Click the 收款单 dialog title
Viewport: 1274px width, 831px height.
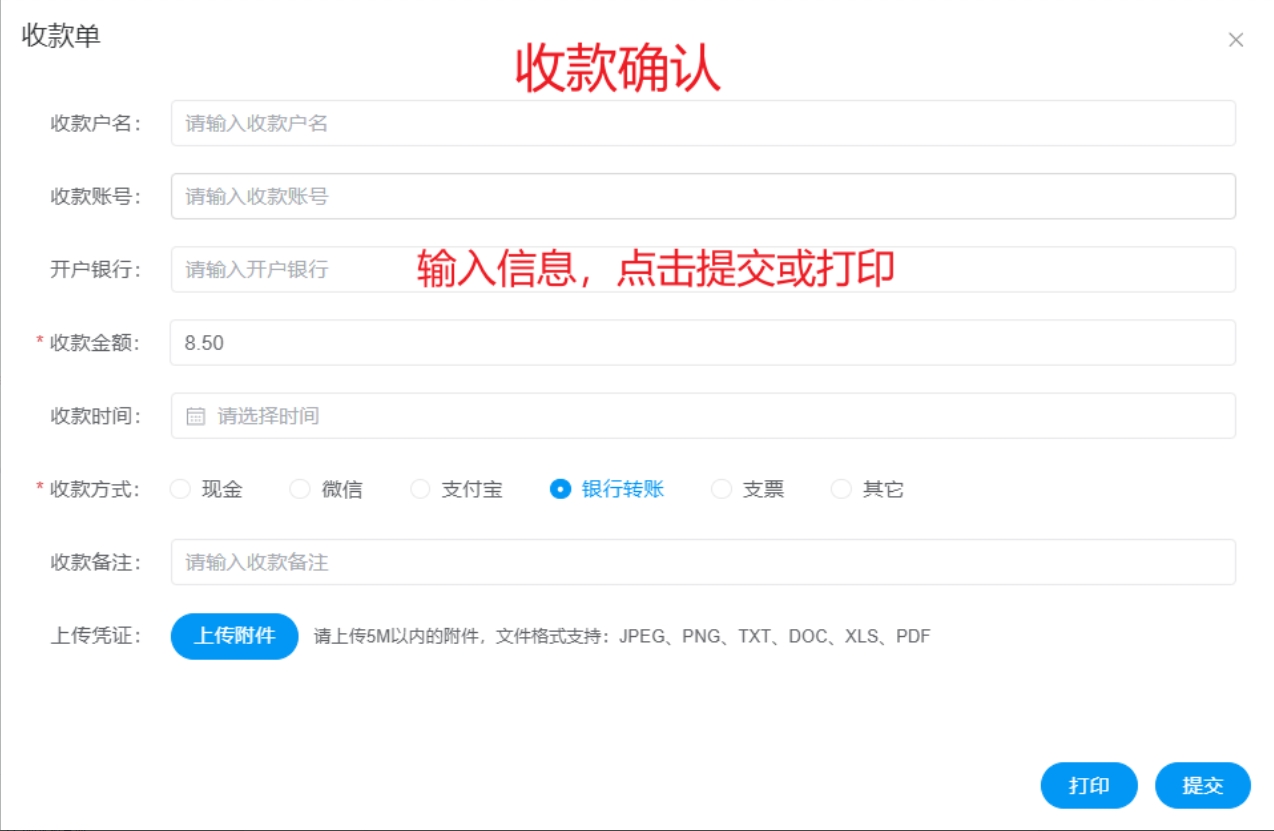coord(61,36)
